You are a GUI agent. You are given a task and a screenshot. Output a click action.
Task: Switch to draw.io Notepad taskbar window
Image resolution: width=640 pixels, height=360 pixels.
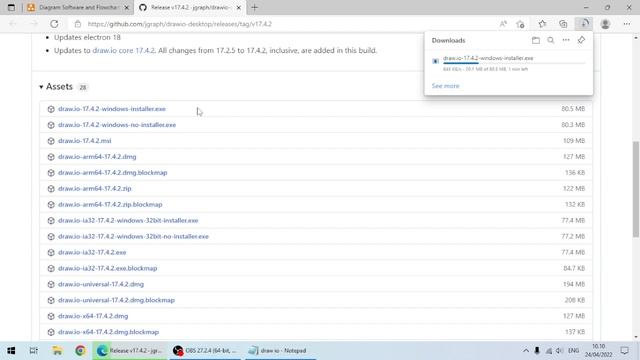(x=281, y=351)
